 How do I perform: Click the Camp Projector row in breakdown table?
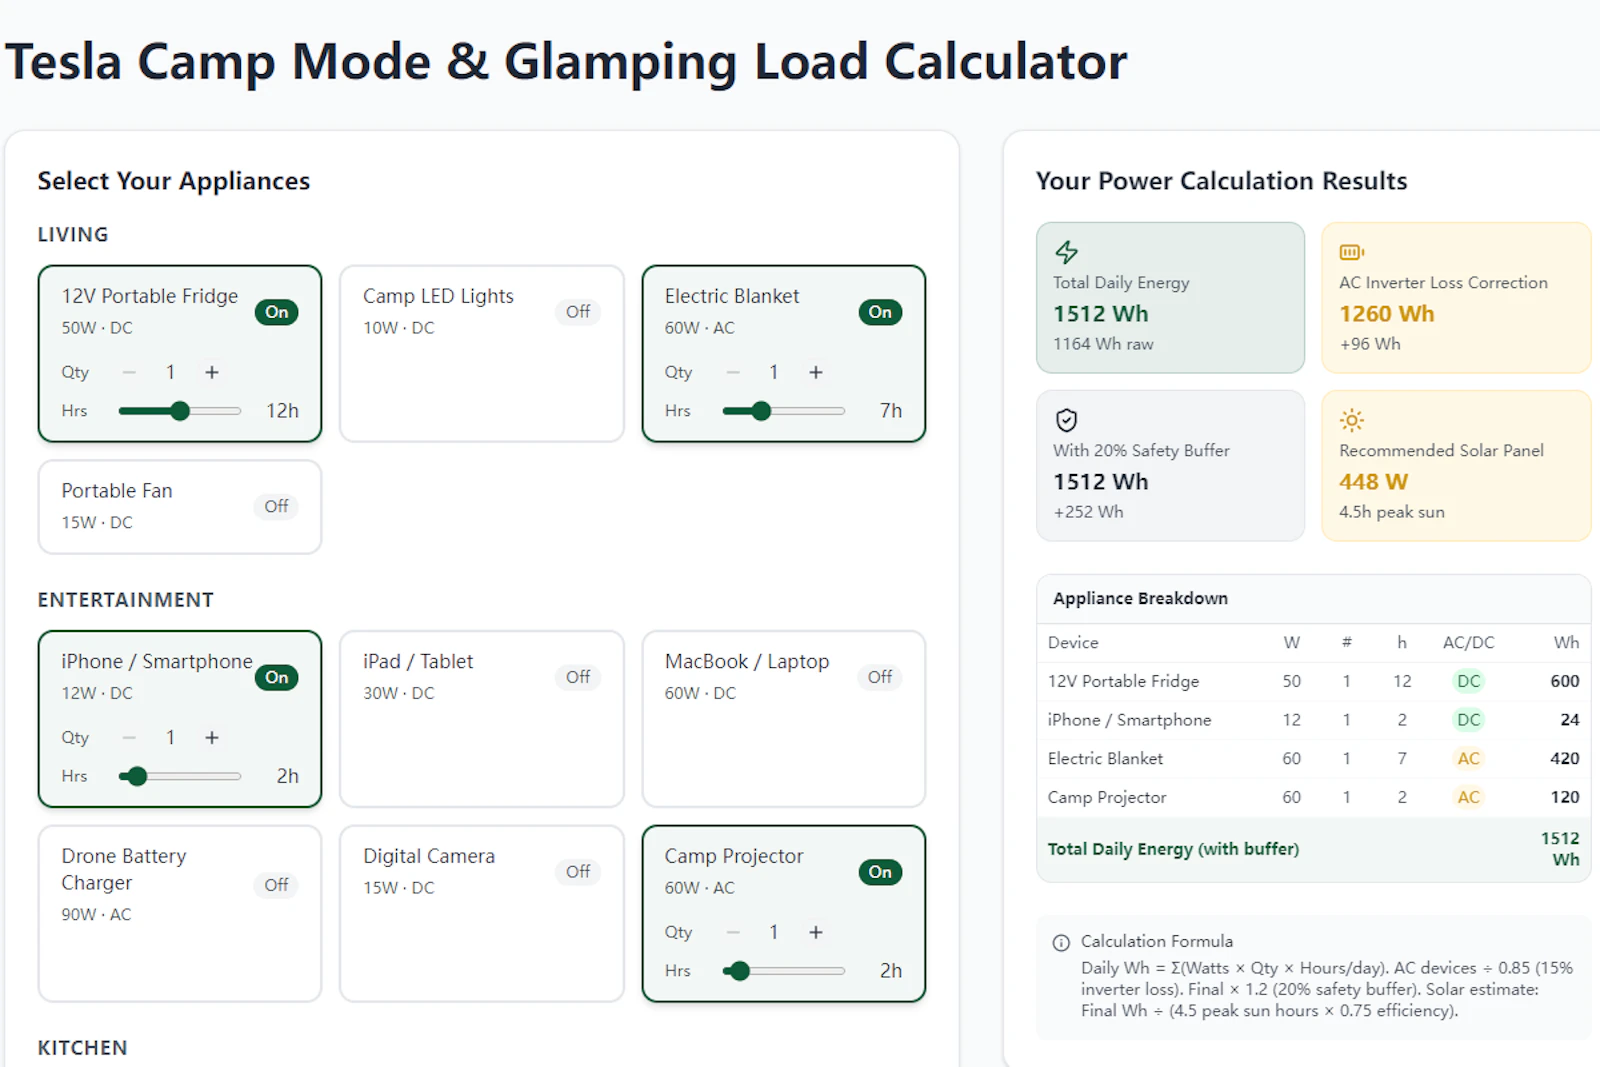click(x=1313, y=798)
